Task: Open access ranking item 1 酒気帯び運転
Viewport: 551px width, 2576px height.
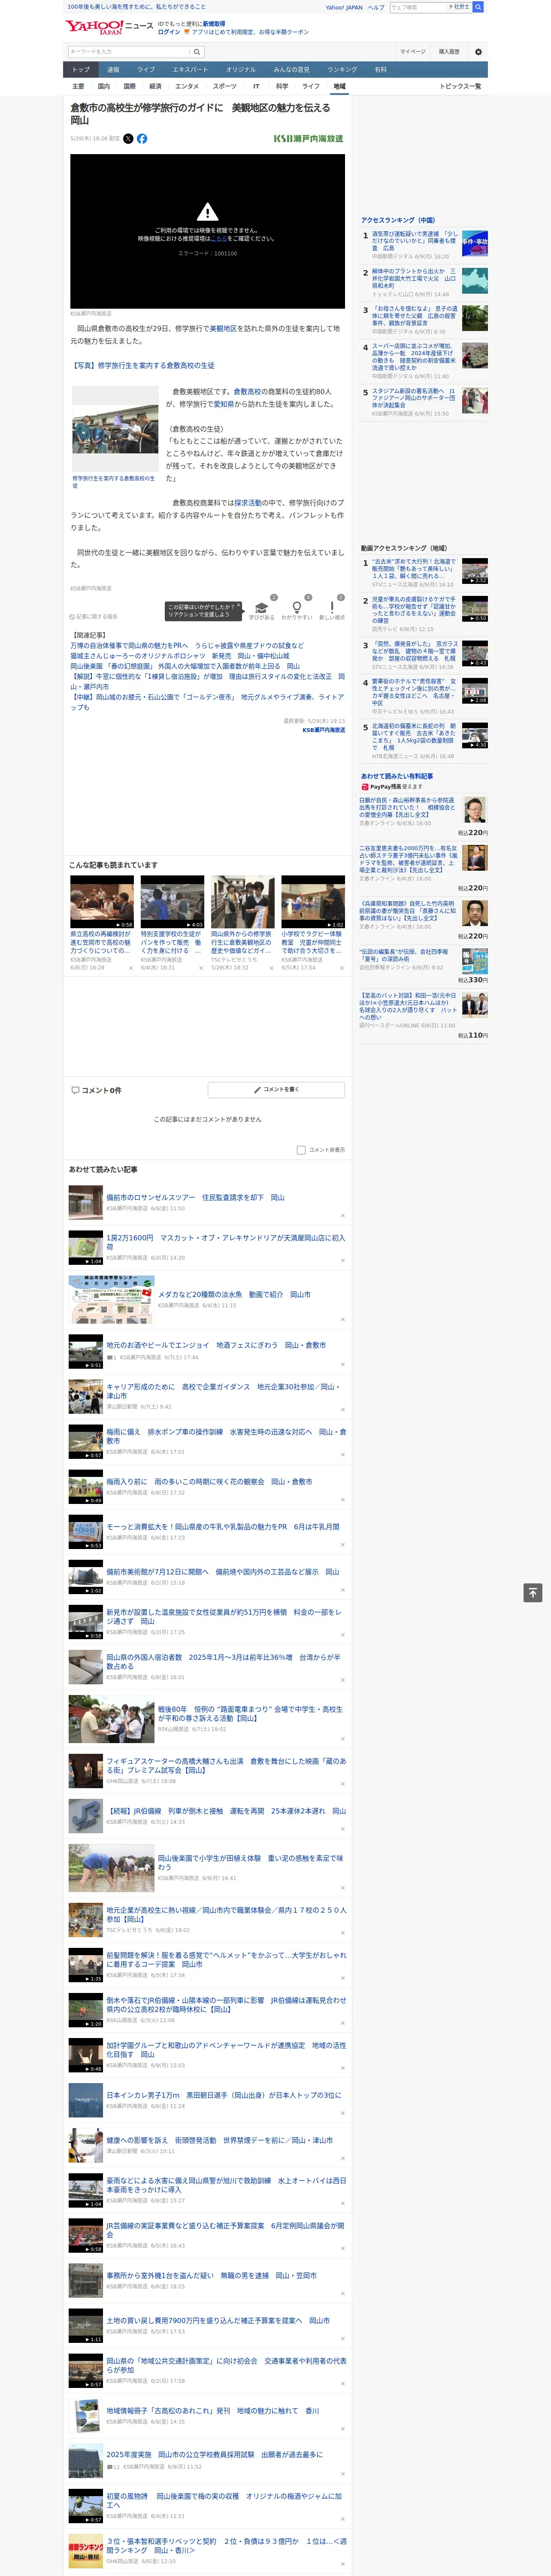Action: 414,241
